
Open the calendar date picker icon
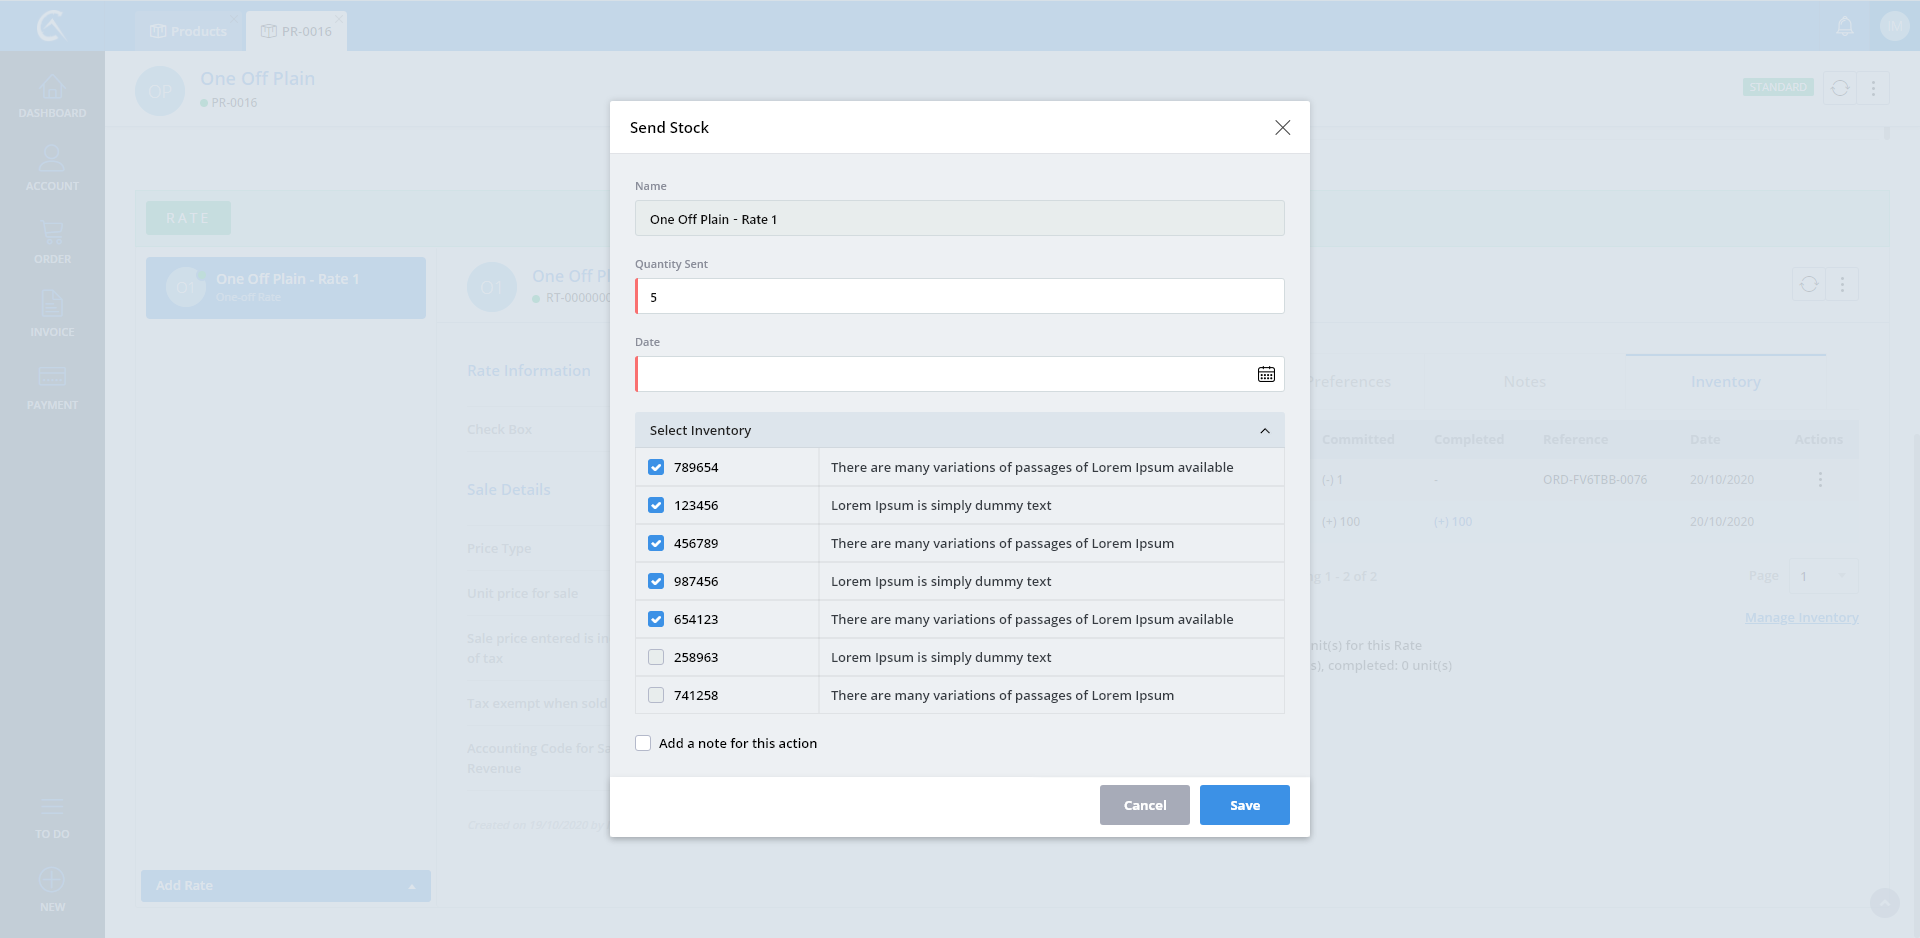pyautogui.click(x=1266, y=374)
